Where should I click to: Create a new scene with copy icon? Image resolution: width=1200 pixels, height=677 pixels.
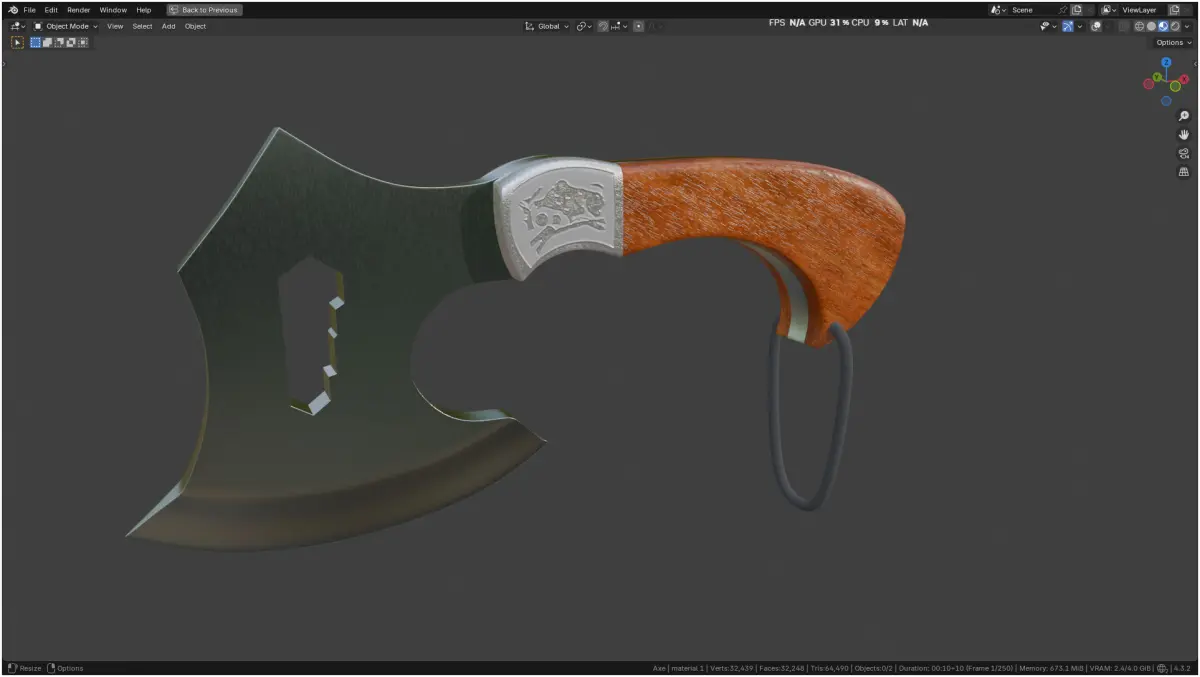pyautogui.click(x=1077, y=10)
